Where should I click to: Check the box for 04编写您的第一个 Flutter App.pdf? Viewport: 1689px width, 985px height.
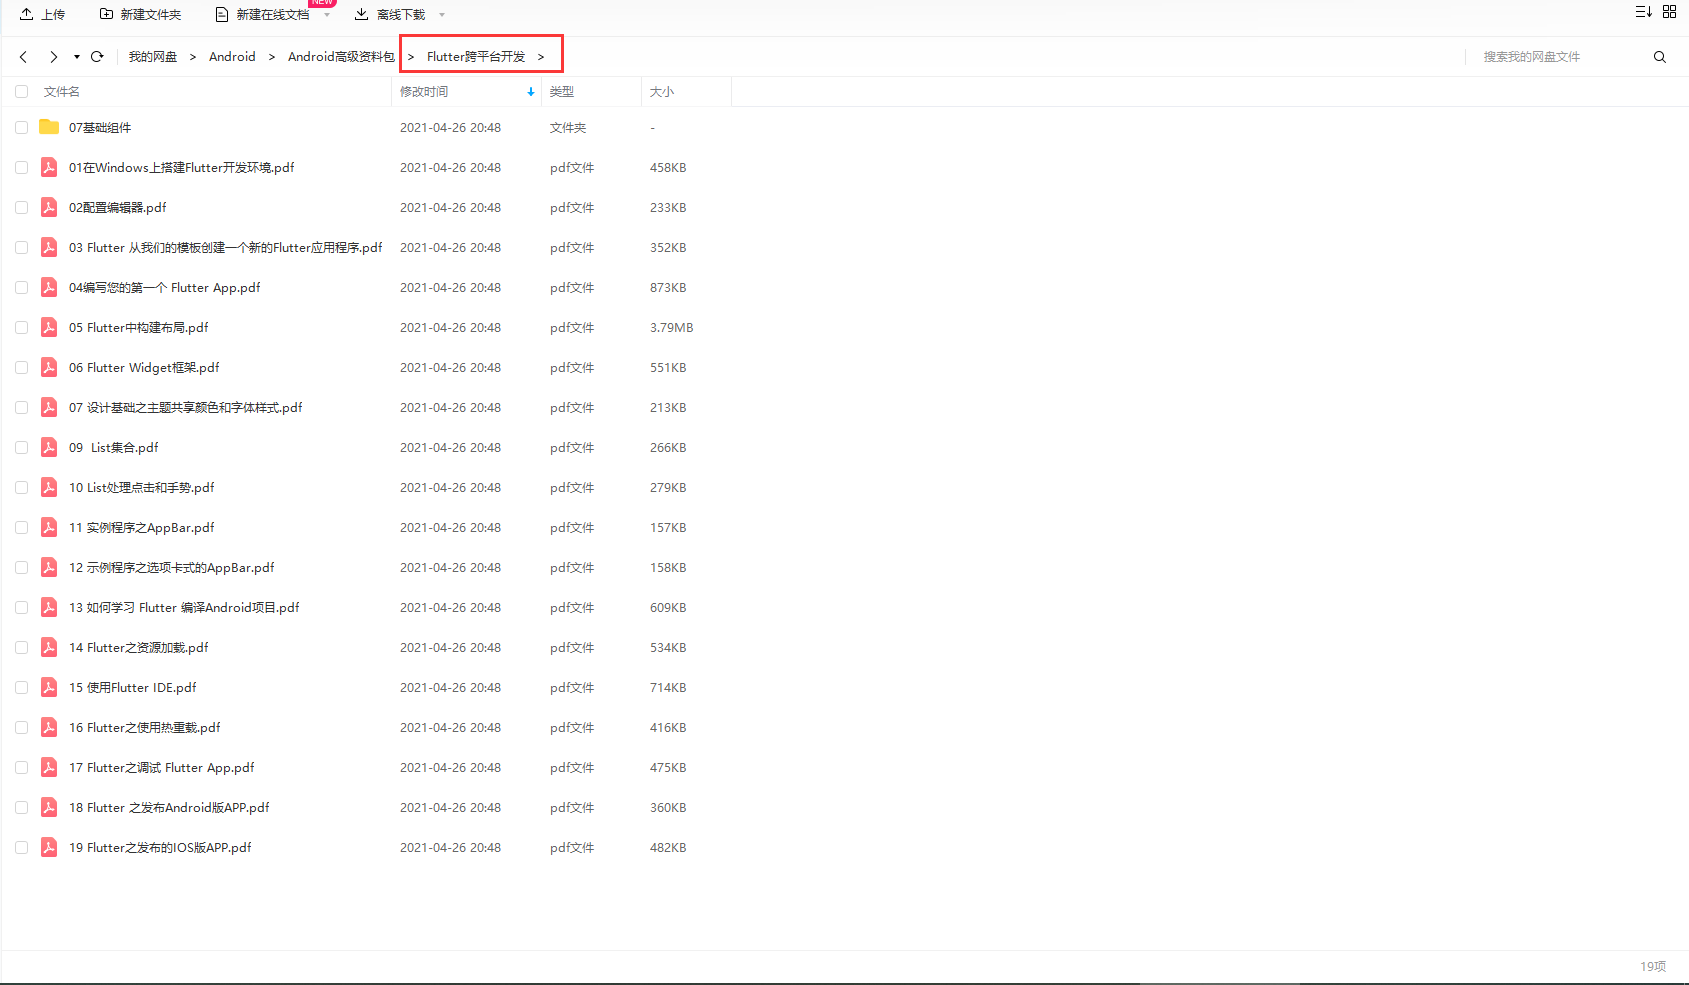tap(21, 288)
